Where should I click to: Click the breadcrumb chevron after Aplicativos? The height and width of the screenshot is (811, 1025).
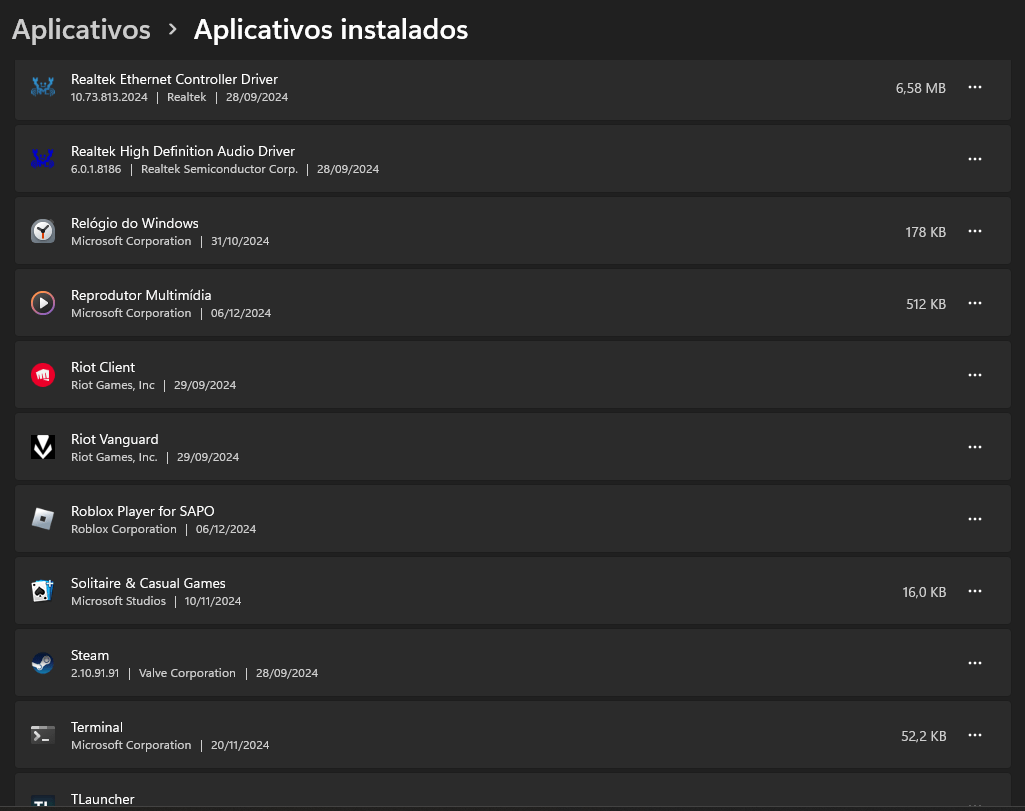tap(173, 29)
